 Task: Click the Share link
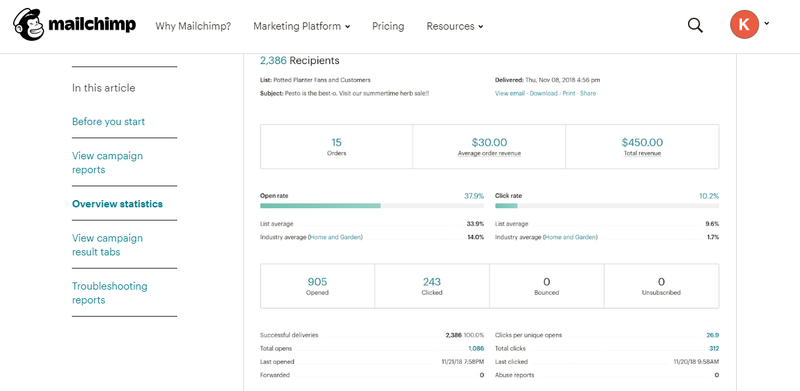(588, 93)
